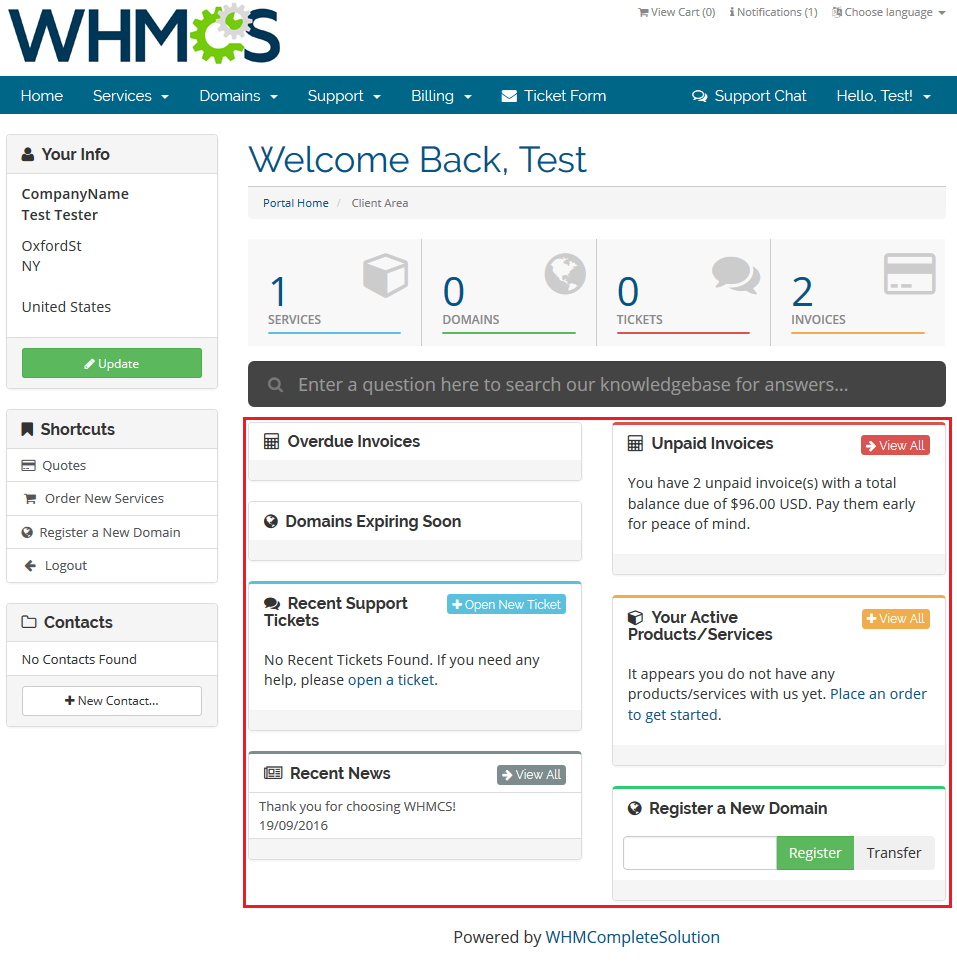Click the newspaper icon beside Recent News
Screen dimensions: 957x968
tap(274, 773)
